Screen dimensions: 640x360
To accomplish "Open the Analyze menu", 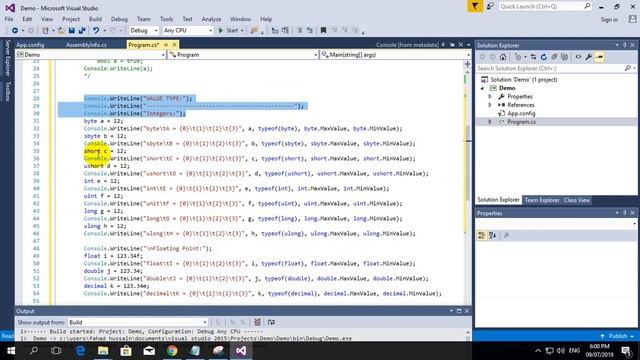I will tap(211, 19).
